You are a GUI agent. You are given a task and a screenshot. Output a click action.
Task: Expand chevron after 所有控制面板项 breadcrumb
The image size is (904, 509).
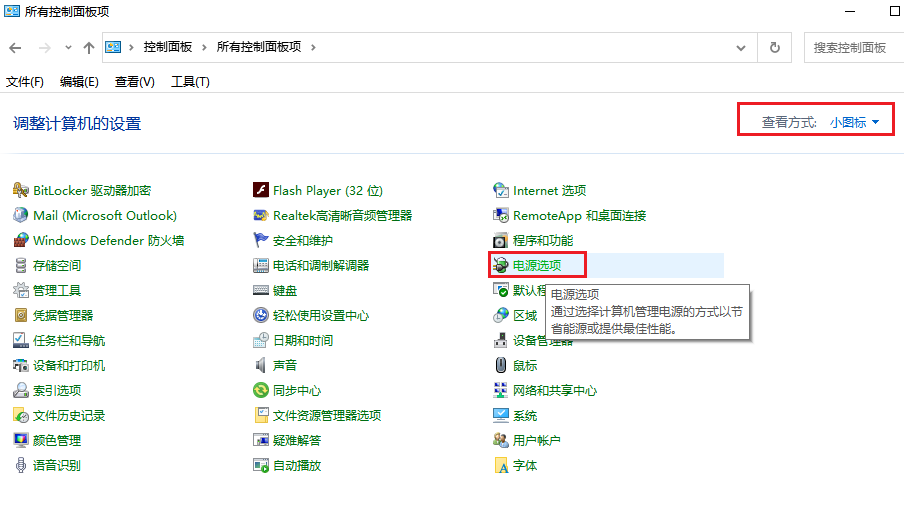313,47
